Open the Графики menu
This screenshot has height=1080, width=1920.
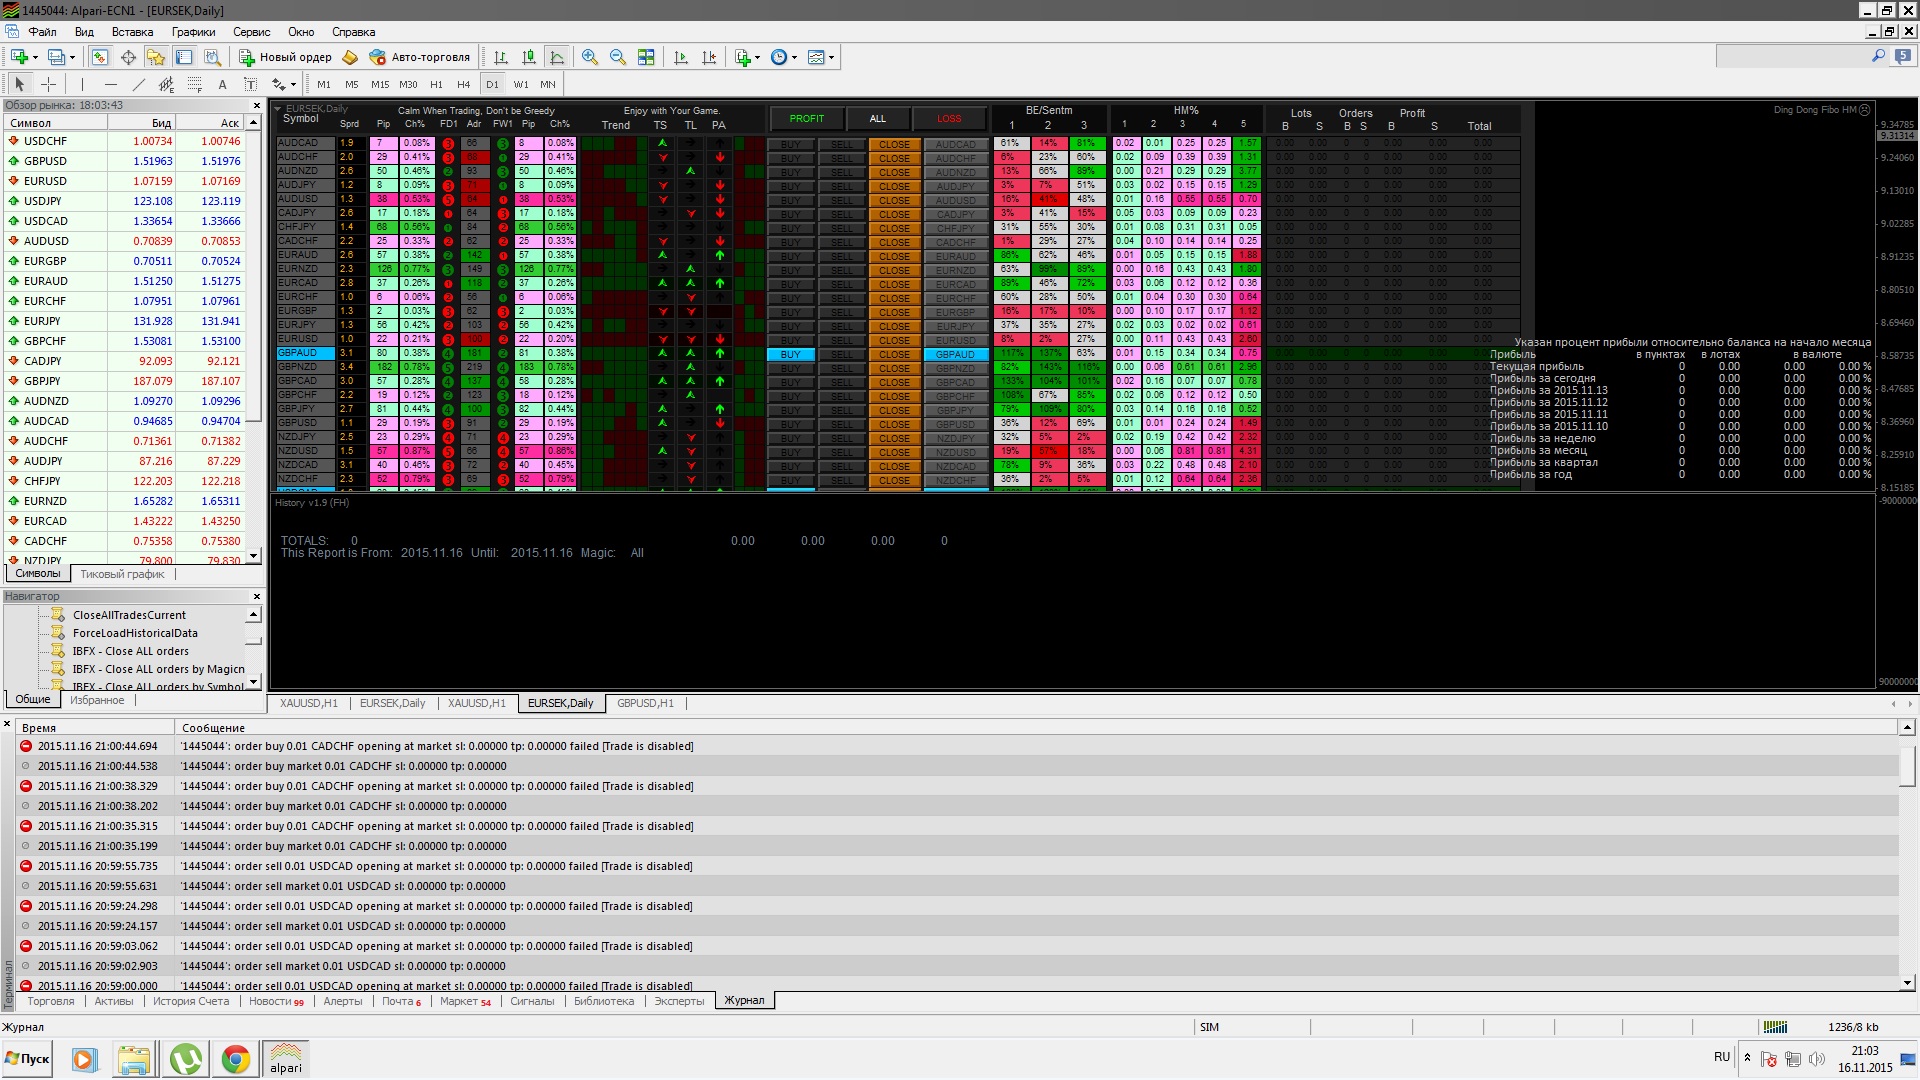point(193,32)
